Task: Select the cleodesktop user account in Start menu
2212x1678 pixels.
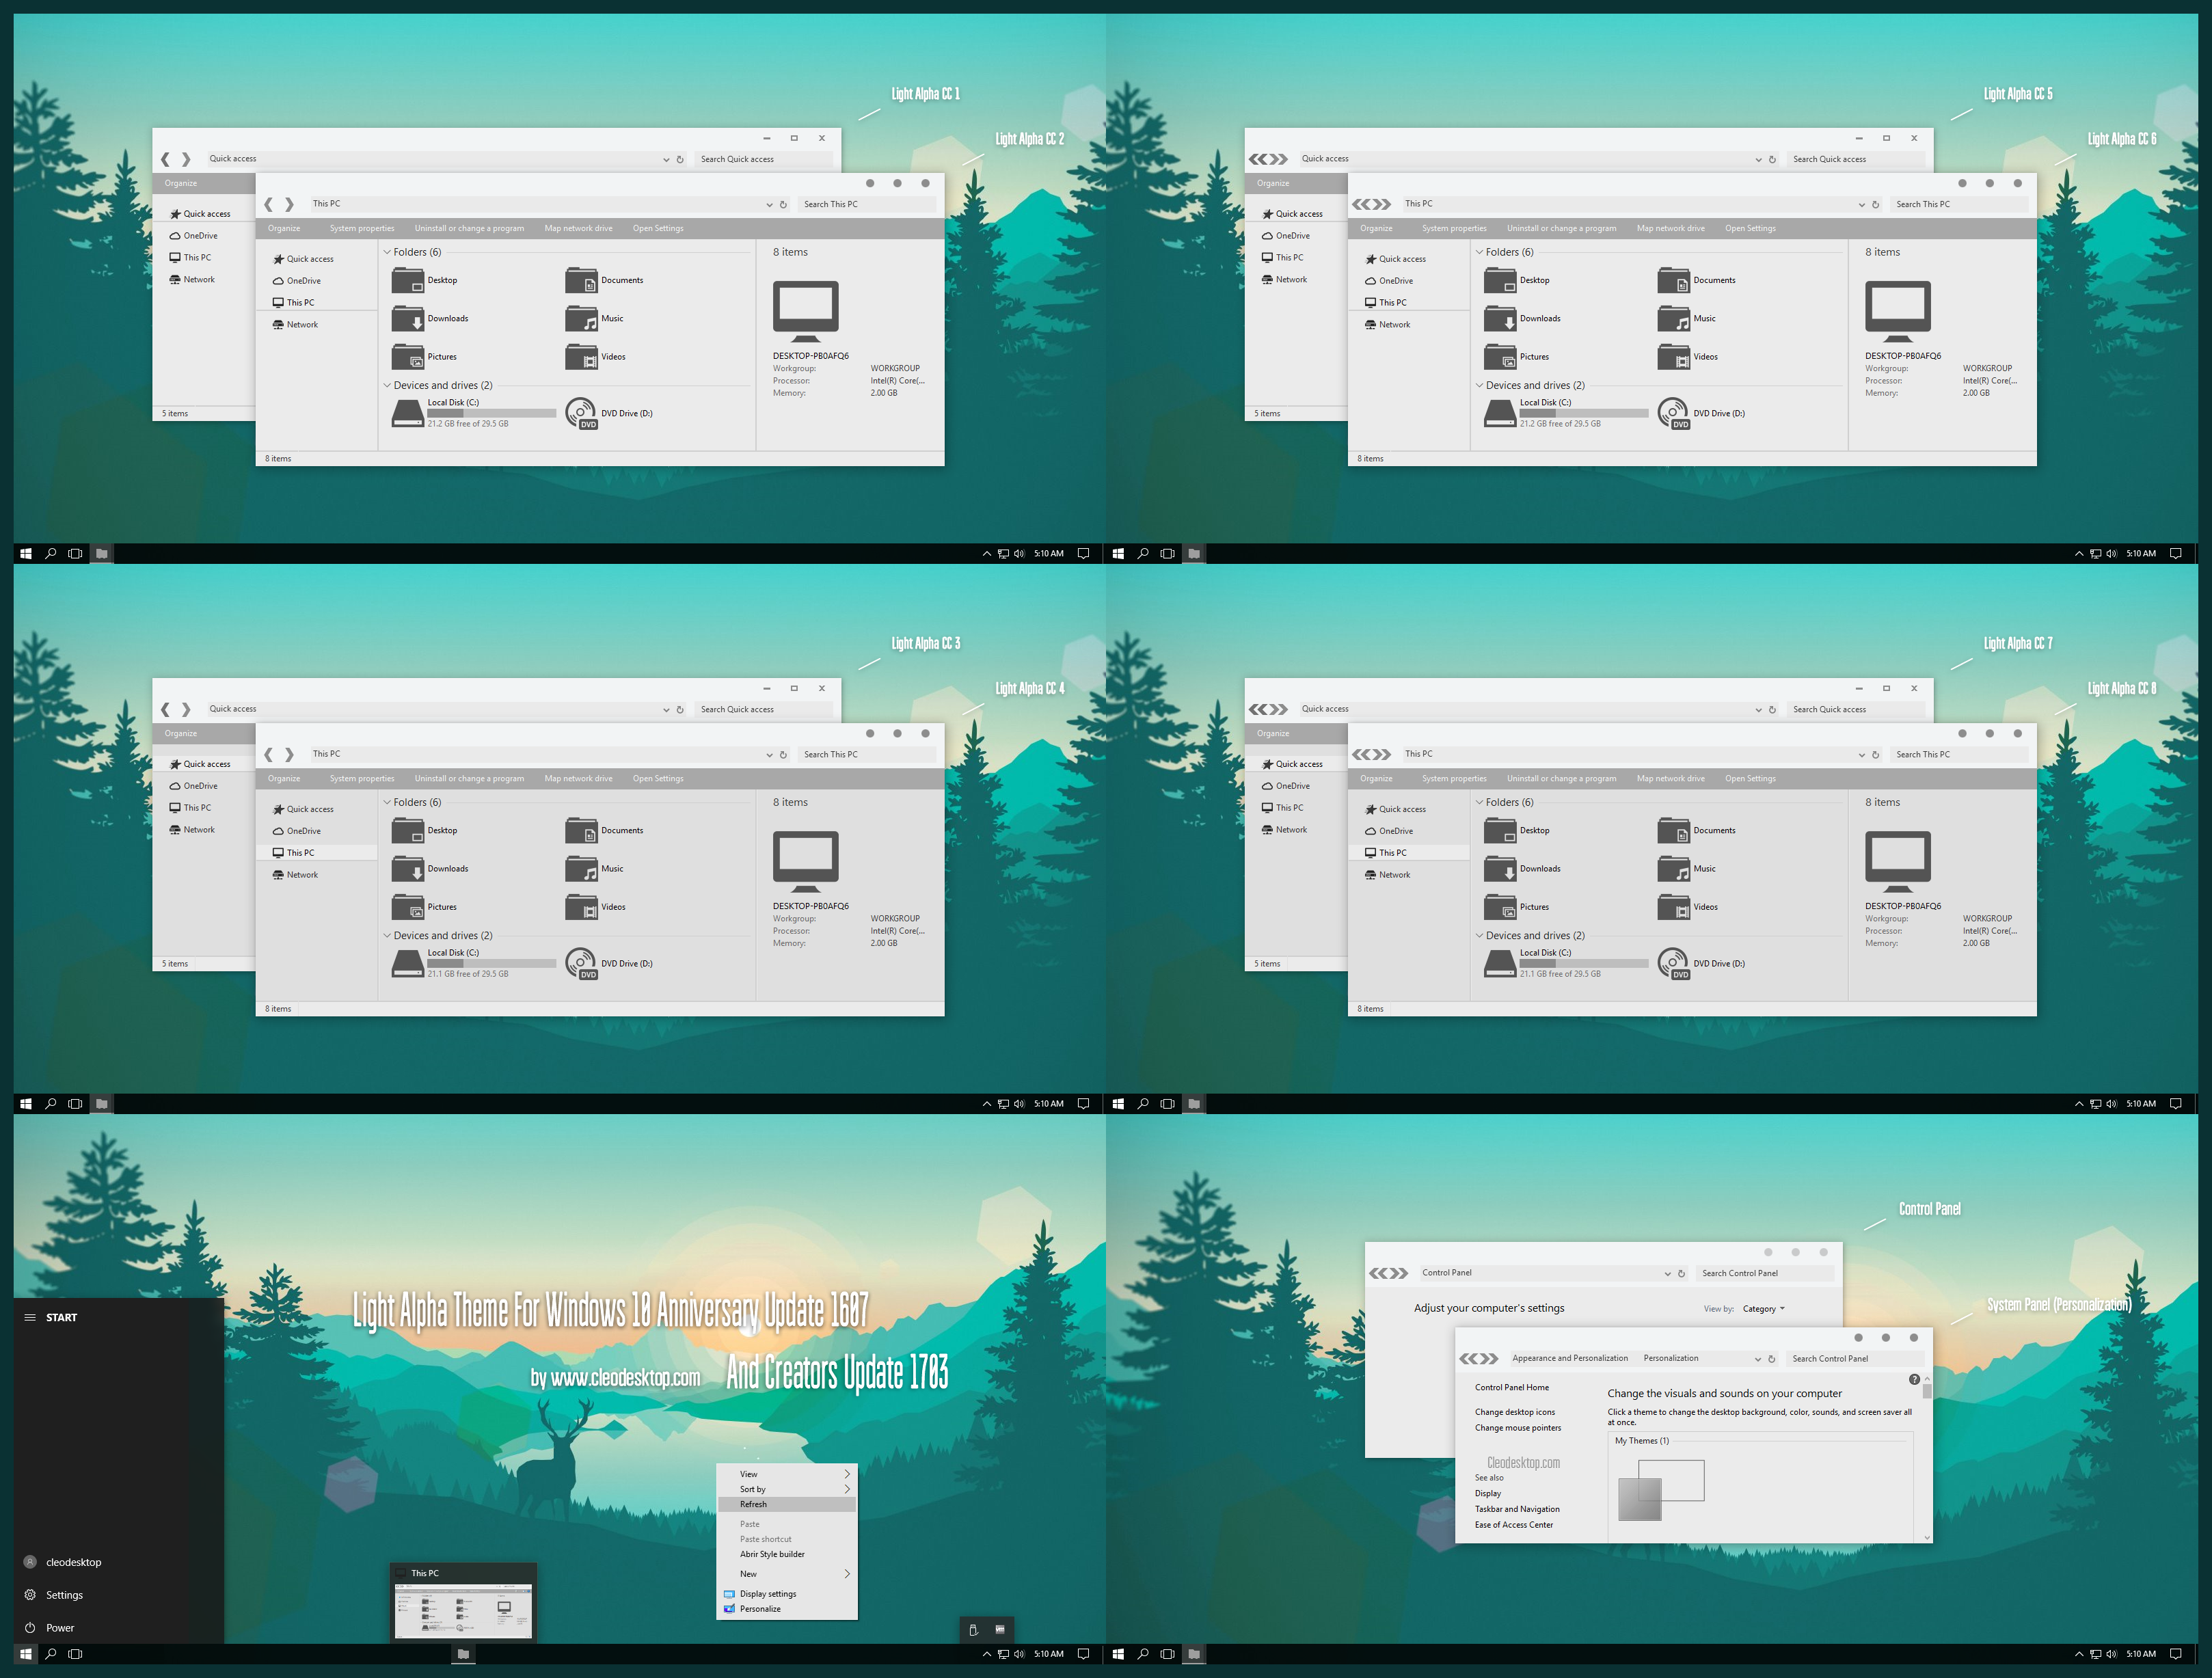Action: point(62,1562)
